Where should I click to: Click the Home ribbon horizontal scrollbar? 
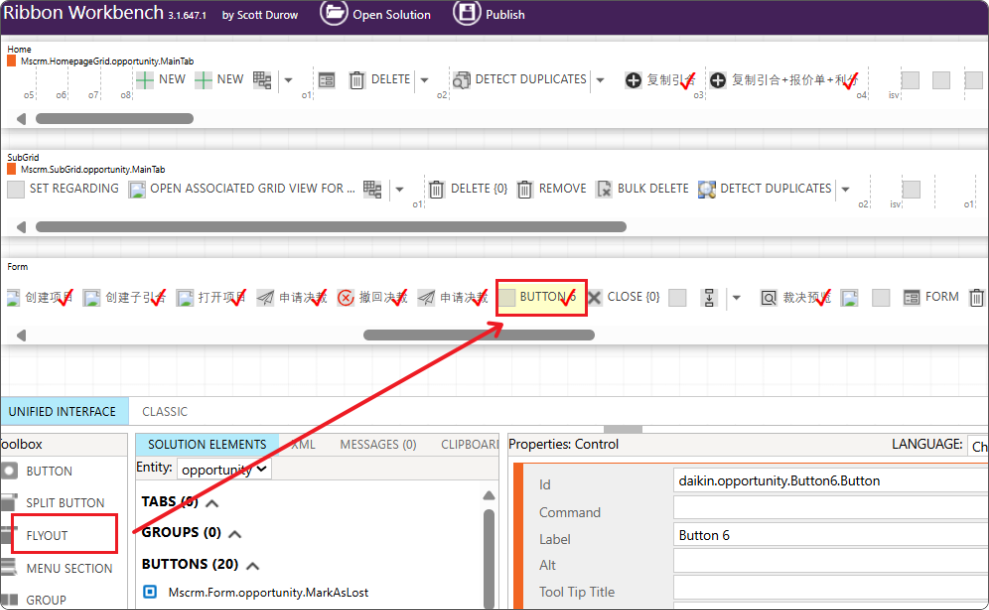[115, 119]
